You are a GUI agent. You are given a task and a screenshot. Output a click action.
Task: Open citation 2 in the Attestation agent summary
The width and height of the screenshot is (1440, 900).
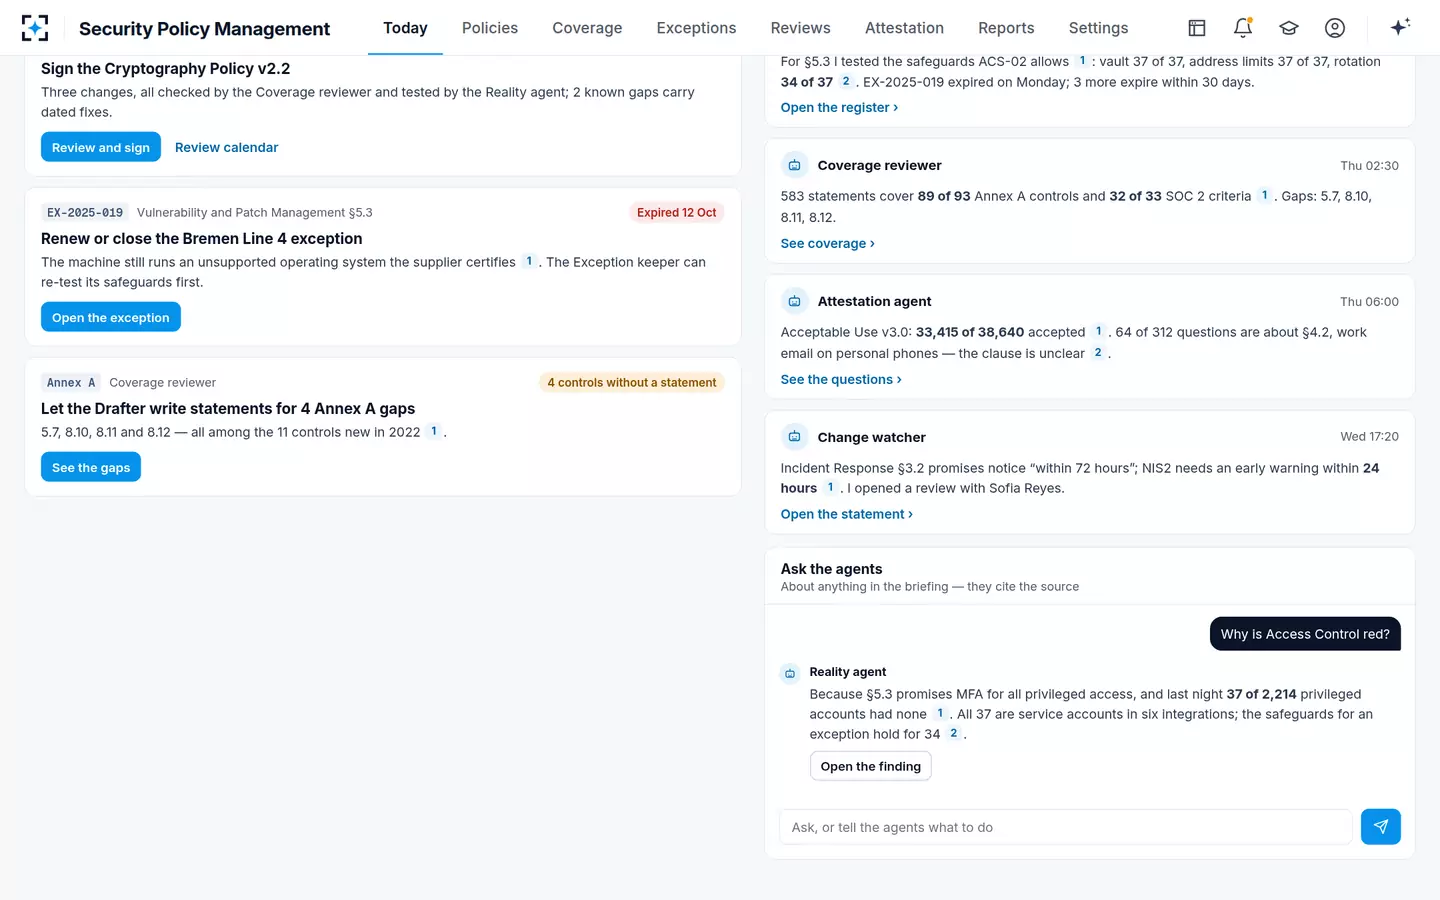[1098, 353]
